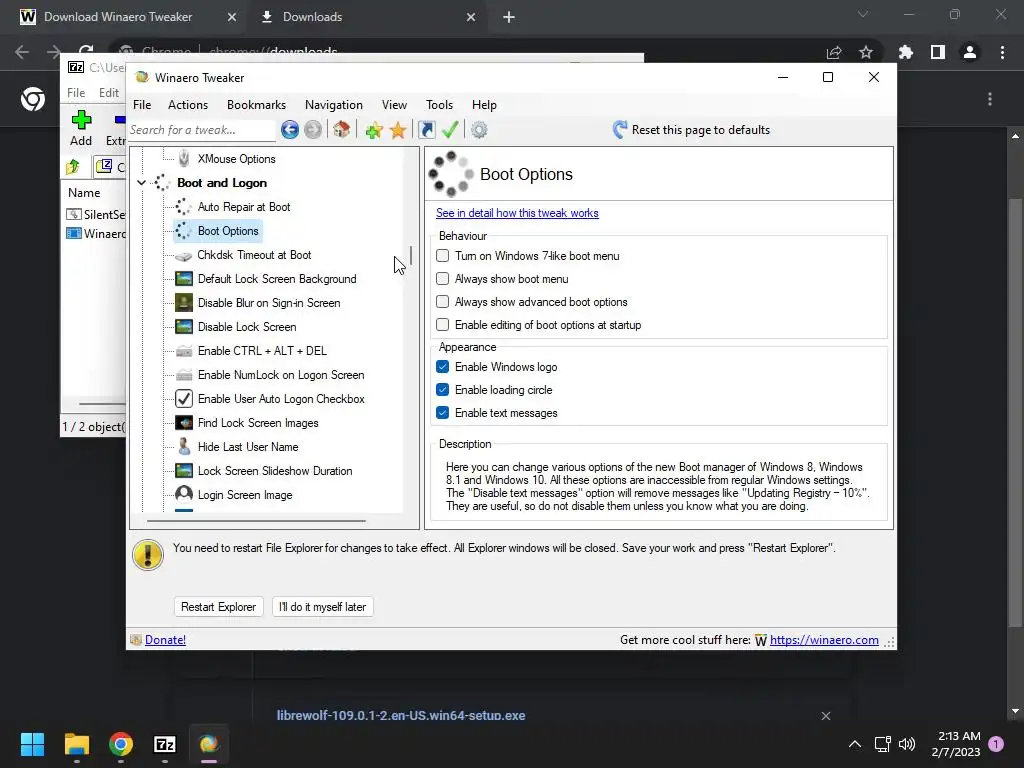Open See in detail how this tweak works

(517, 213)
